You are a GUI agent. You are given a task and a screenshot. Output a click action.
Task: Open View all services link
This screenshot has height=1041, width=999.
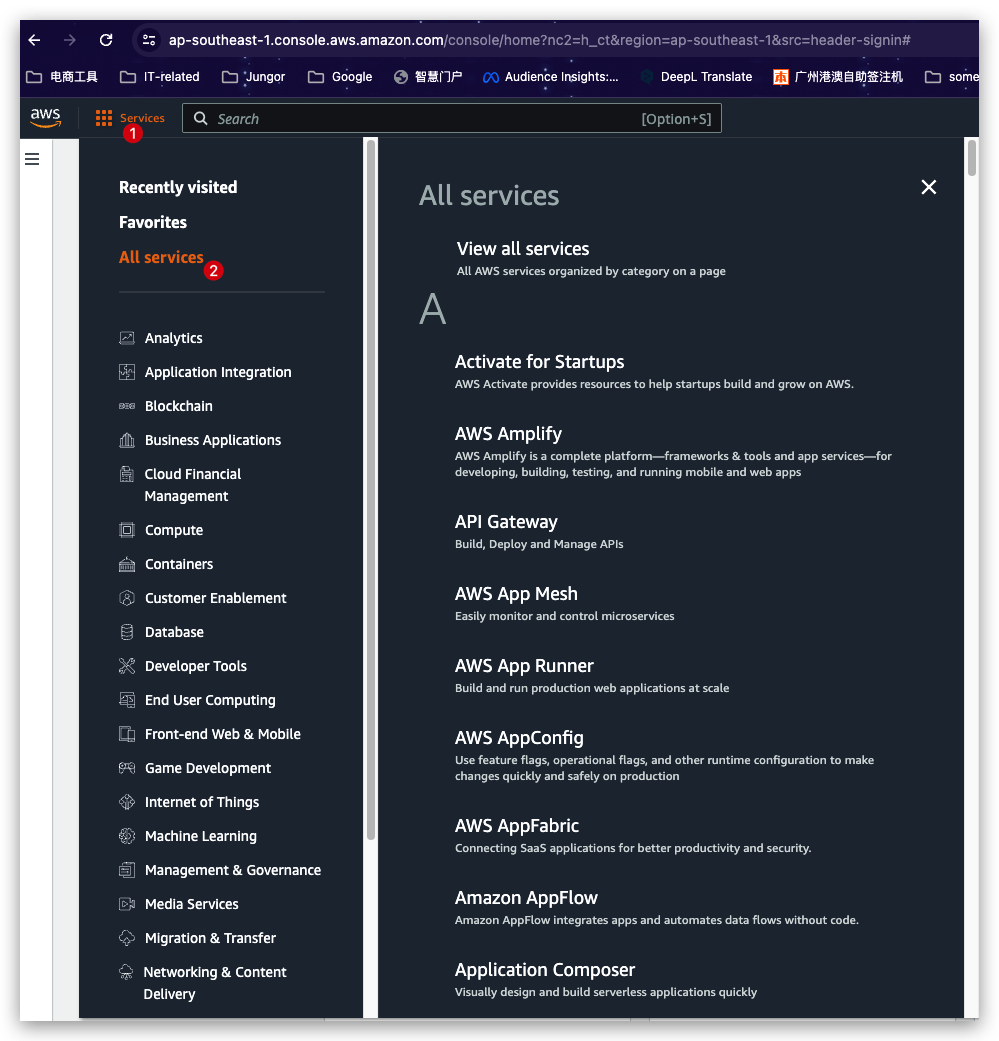coord(523,249)
